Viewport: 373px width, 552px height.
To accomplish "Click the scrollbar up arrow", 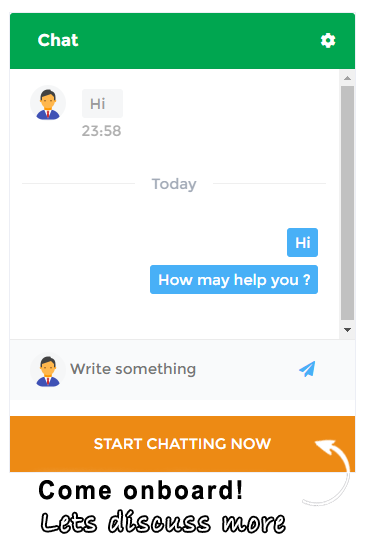I will pos(347,78).
